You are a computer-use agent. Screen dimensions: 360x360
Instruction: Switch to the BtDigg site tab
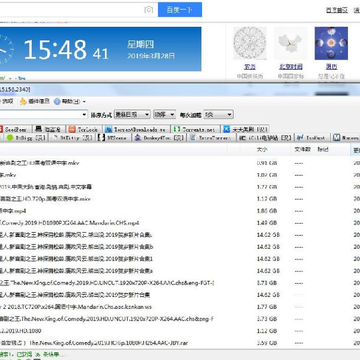[26, 138]
